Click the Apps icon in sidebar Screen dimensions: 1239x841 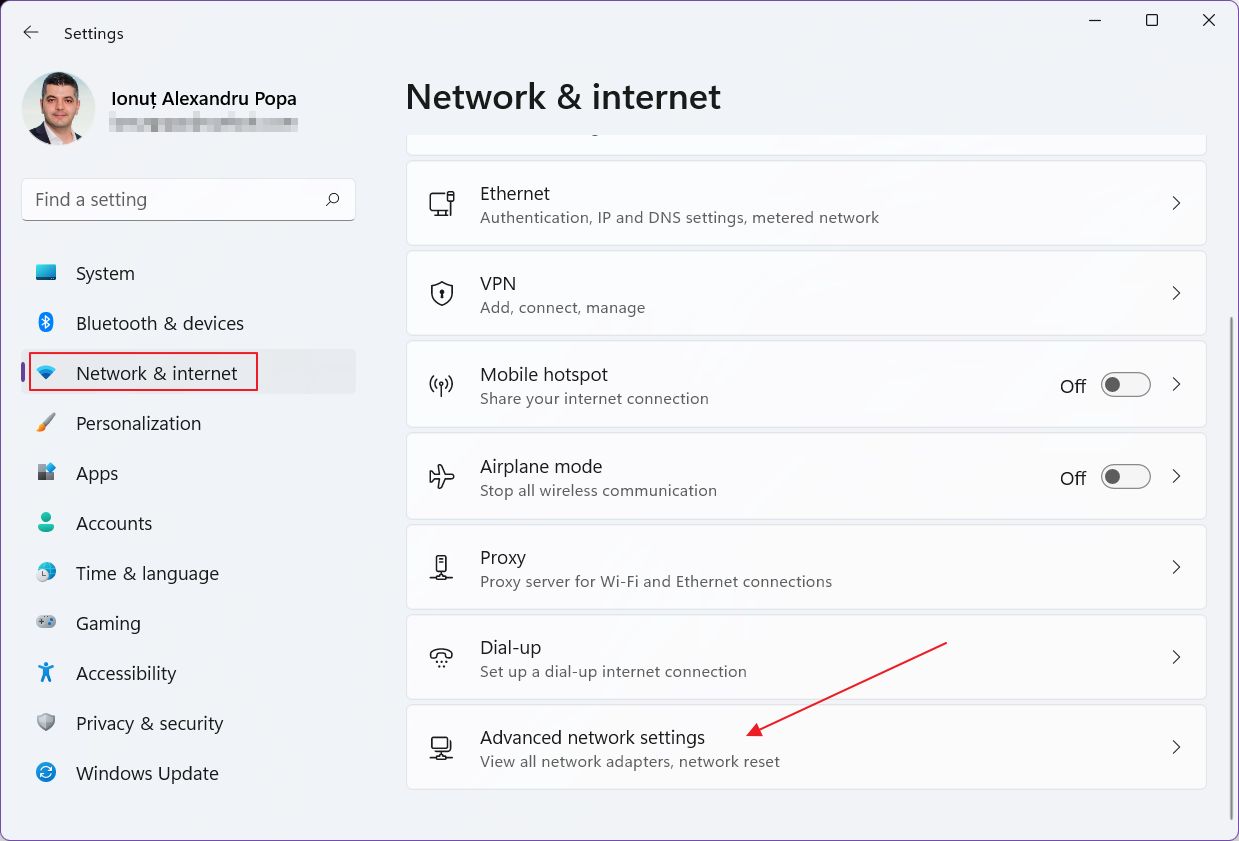(x=46, y=473)
